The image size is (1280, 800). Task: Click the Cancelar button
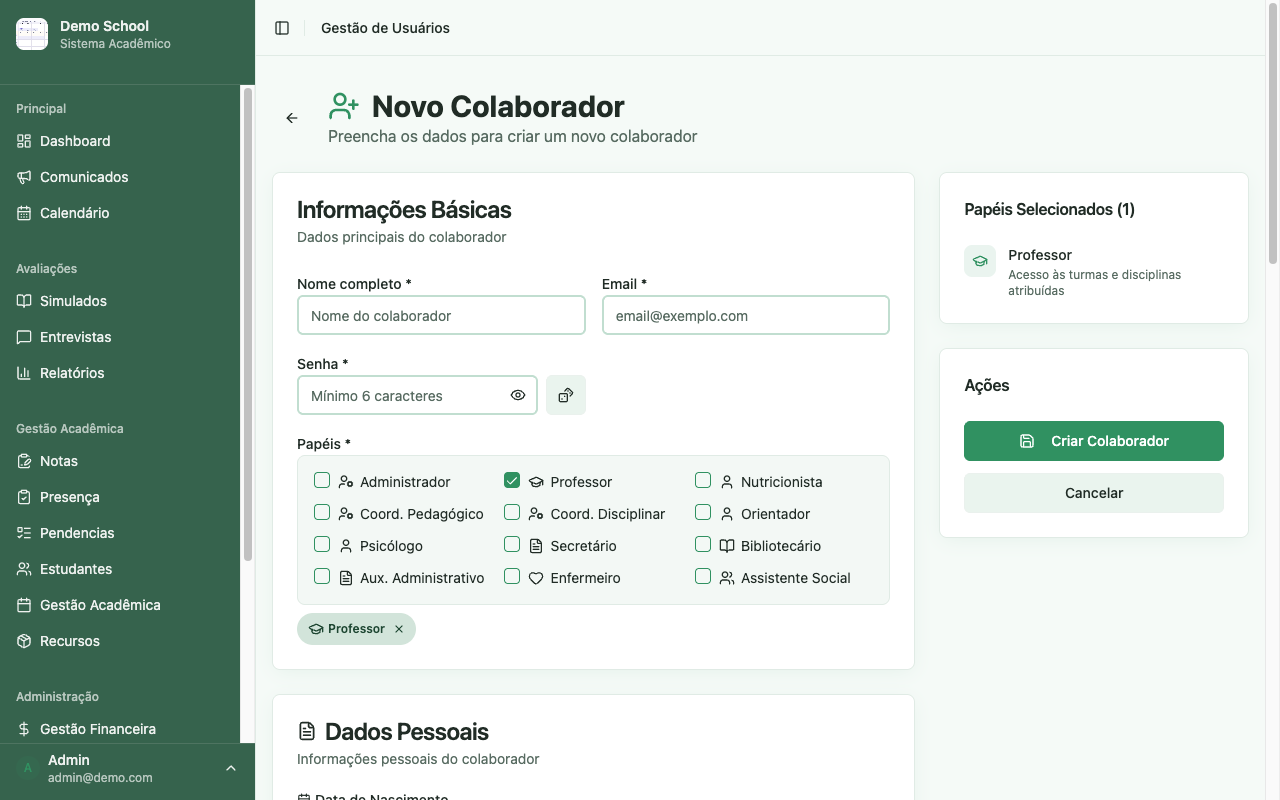coord(1094,493)
